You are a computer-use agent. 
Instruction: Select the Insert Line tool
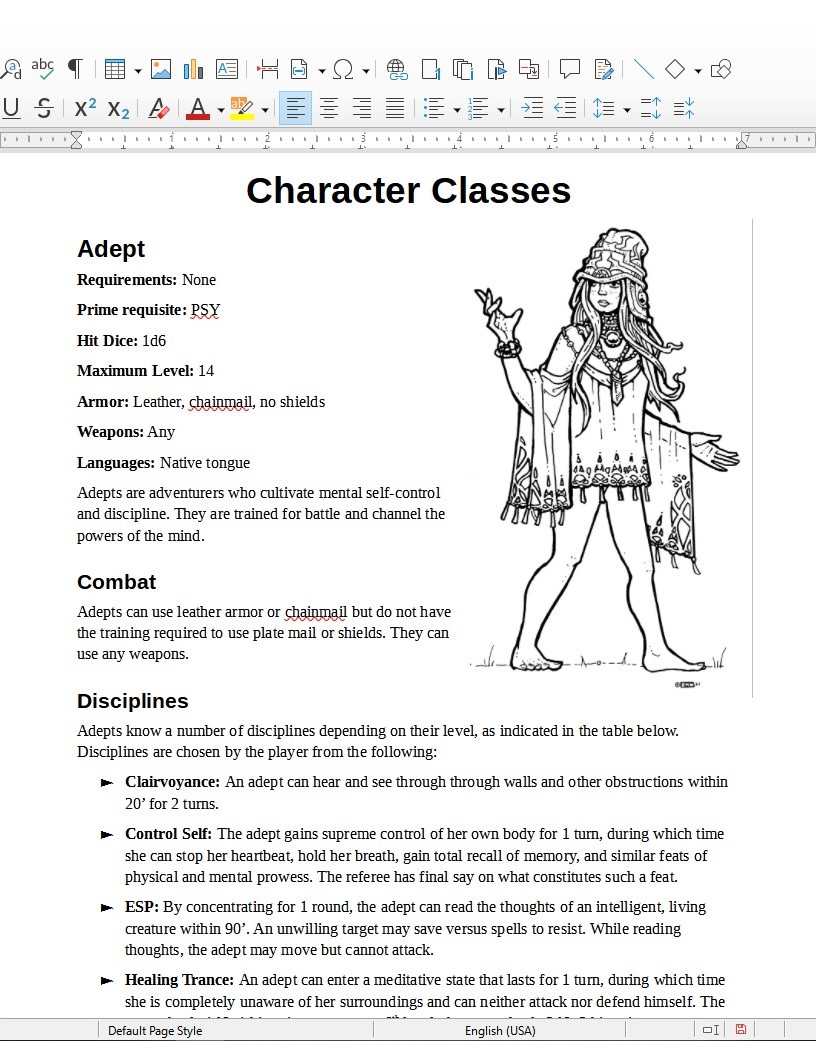(x=643, y=69)
